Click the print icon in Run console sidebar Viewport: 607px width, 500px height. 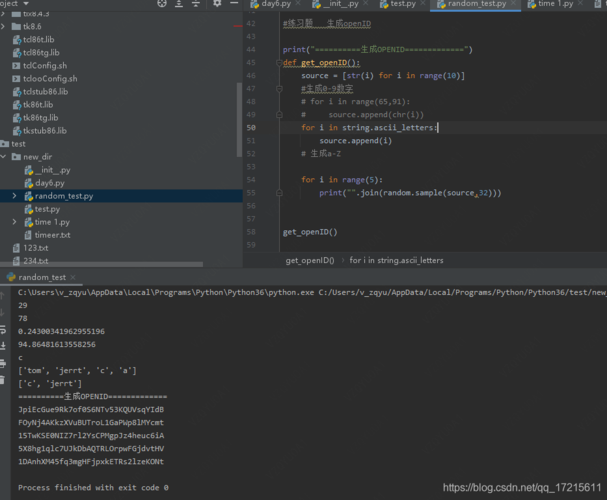tap(3, 363)
